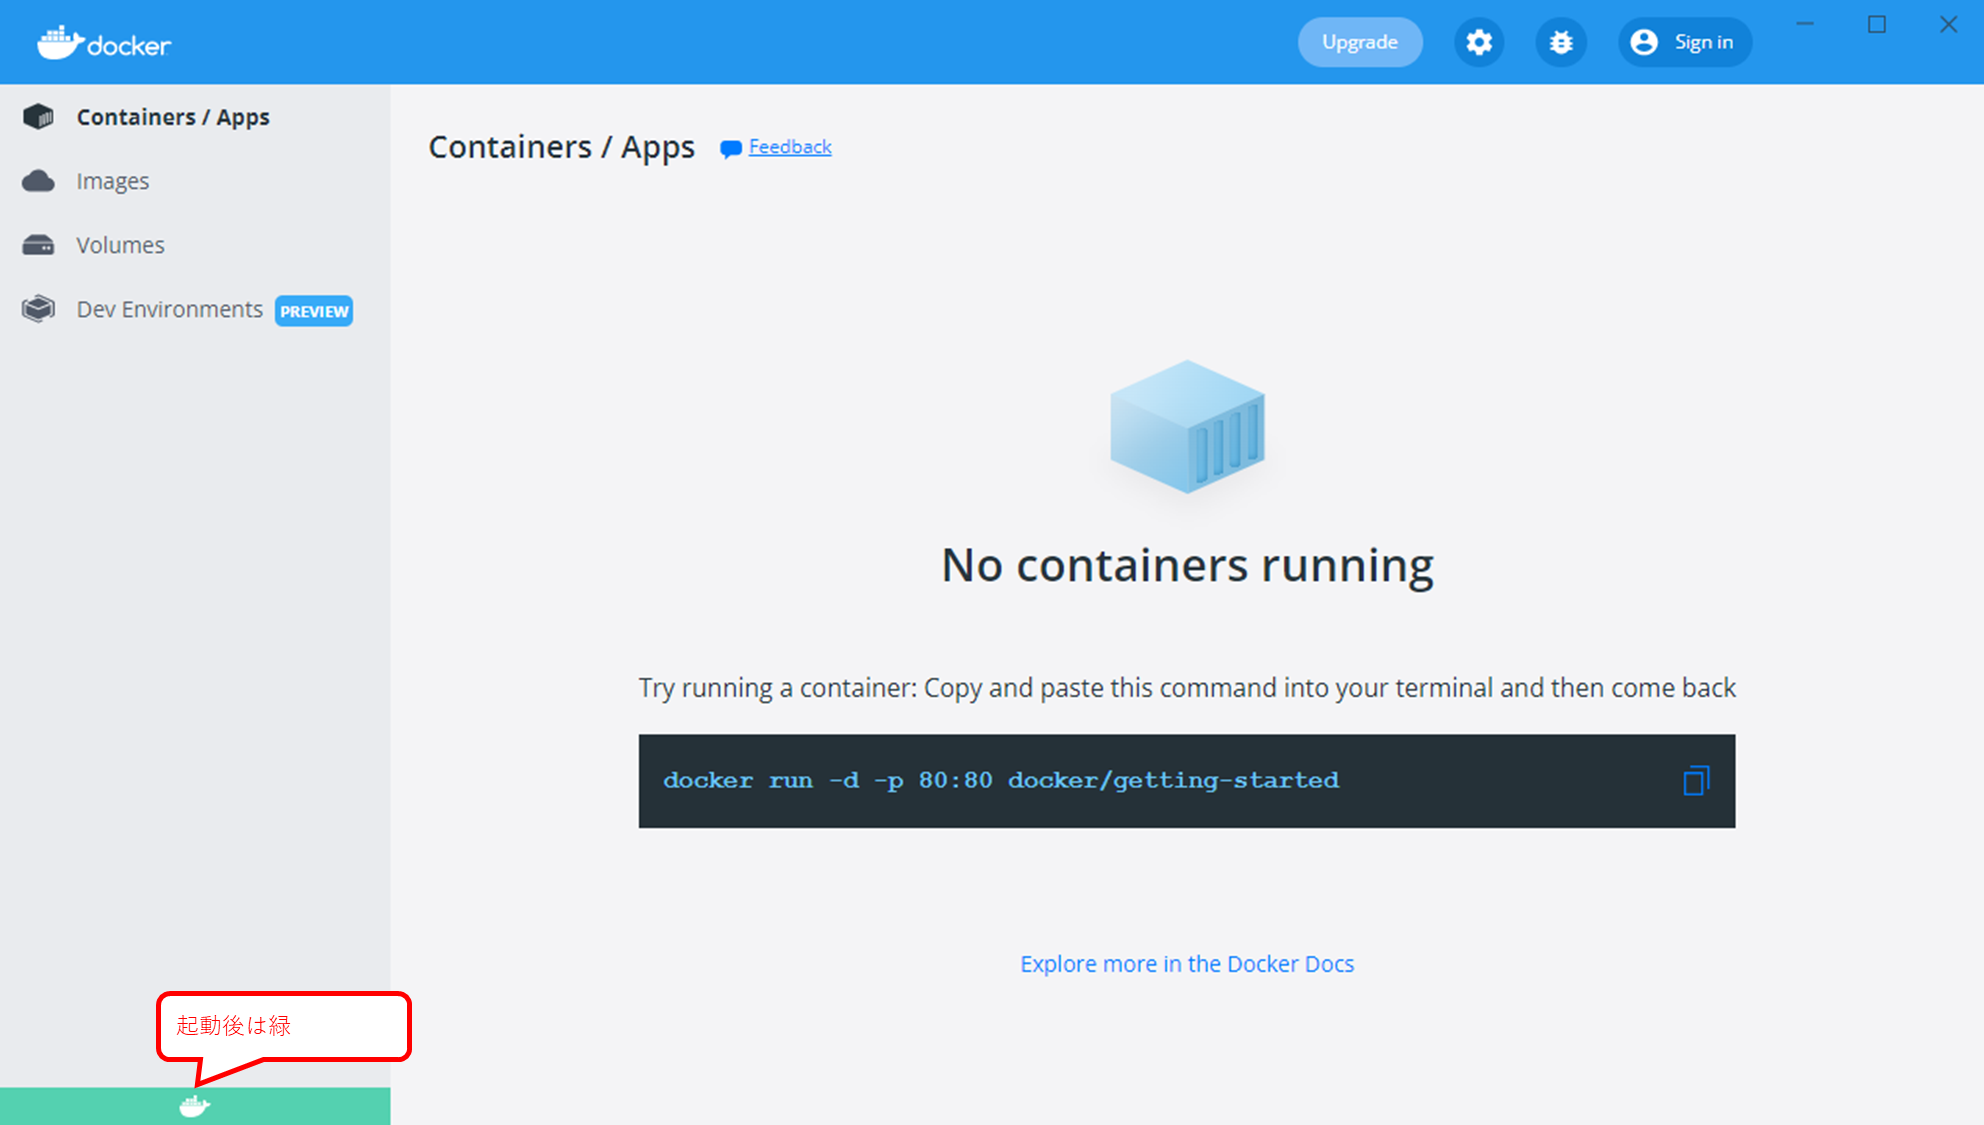The height and width of the screenshot is (1125, 1984).
Task: Click the Dev Environments box icon
Action: point(38,309)
